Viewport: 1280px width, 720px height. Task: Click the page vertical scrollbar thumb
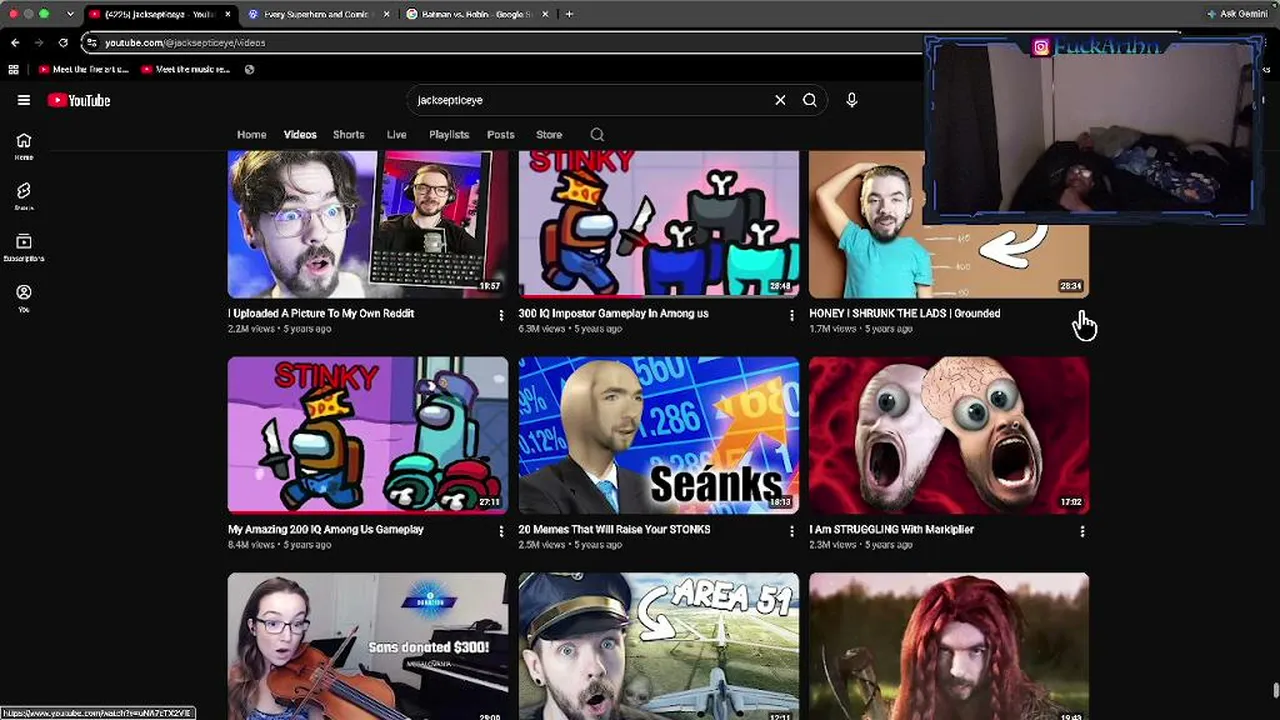click(1275, 692)
